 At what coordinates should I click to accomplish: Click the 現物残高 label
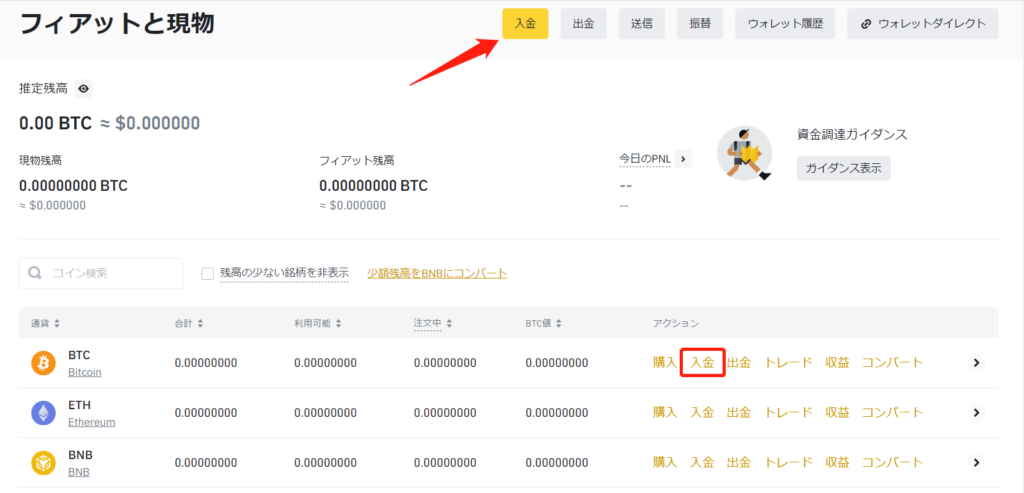click(40, 160)
